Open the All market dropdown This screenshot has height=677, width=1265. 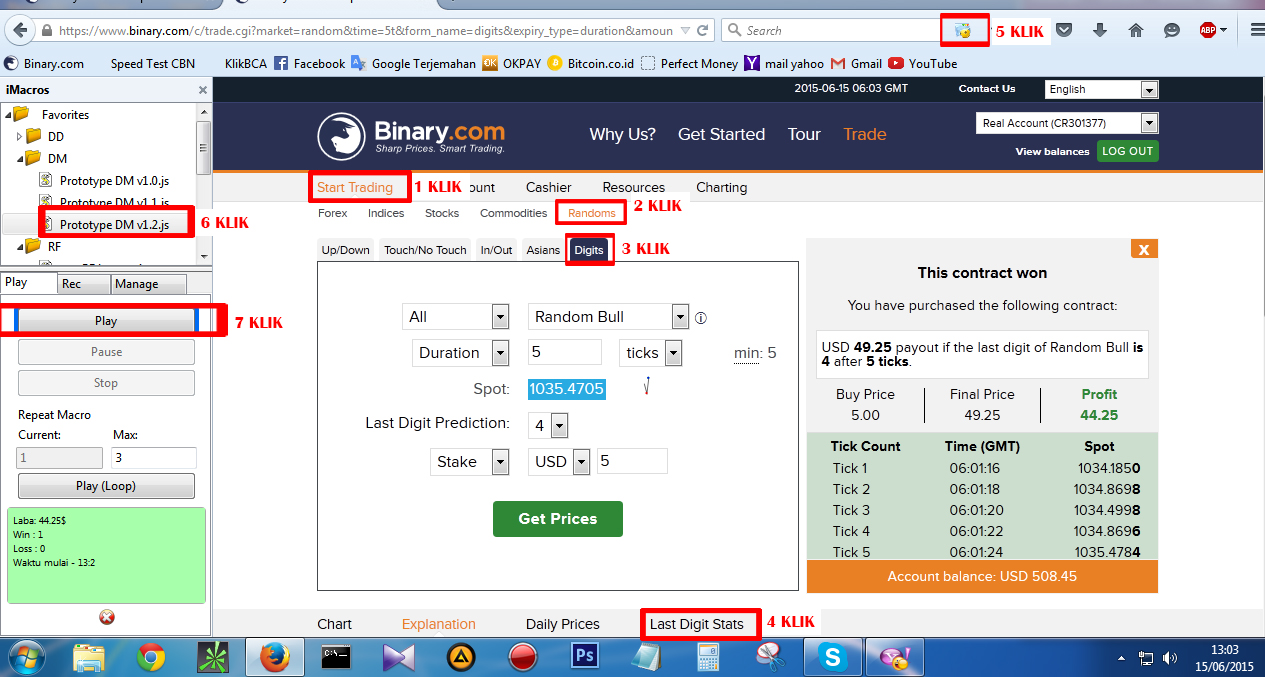(x=456, y=317)
